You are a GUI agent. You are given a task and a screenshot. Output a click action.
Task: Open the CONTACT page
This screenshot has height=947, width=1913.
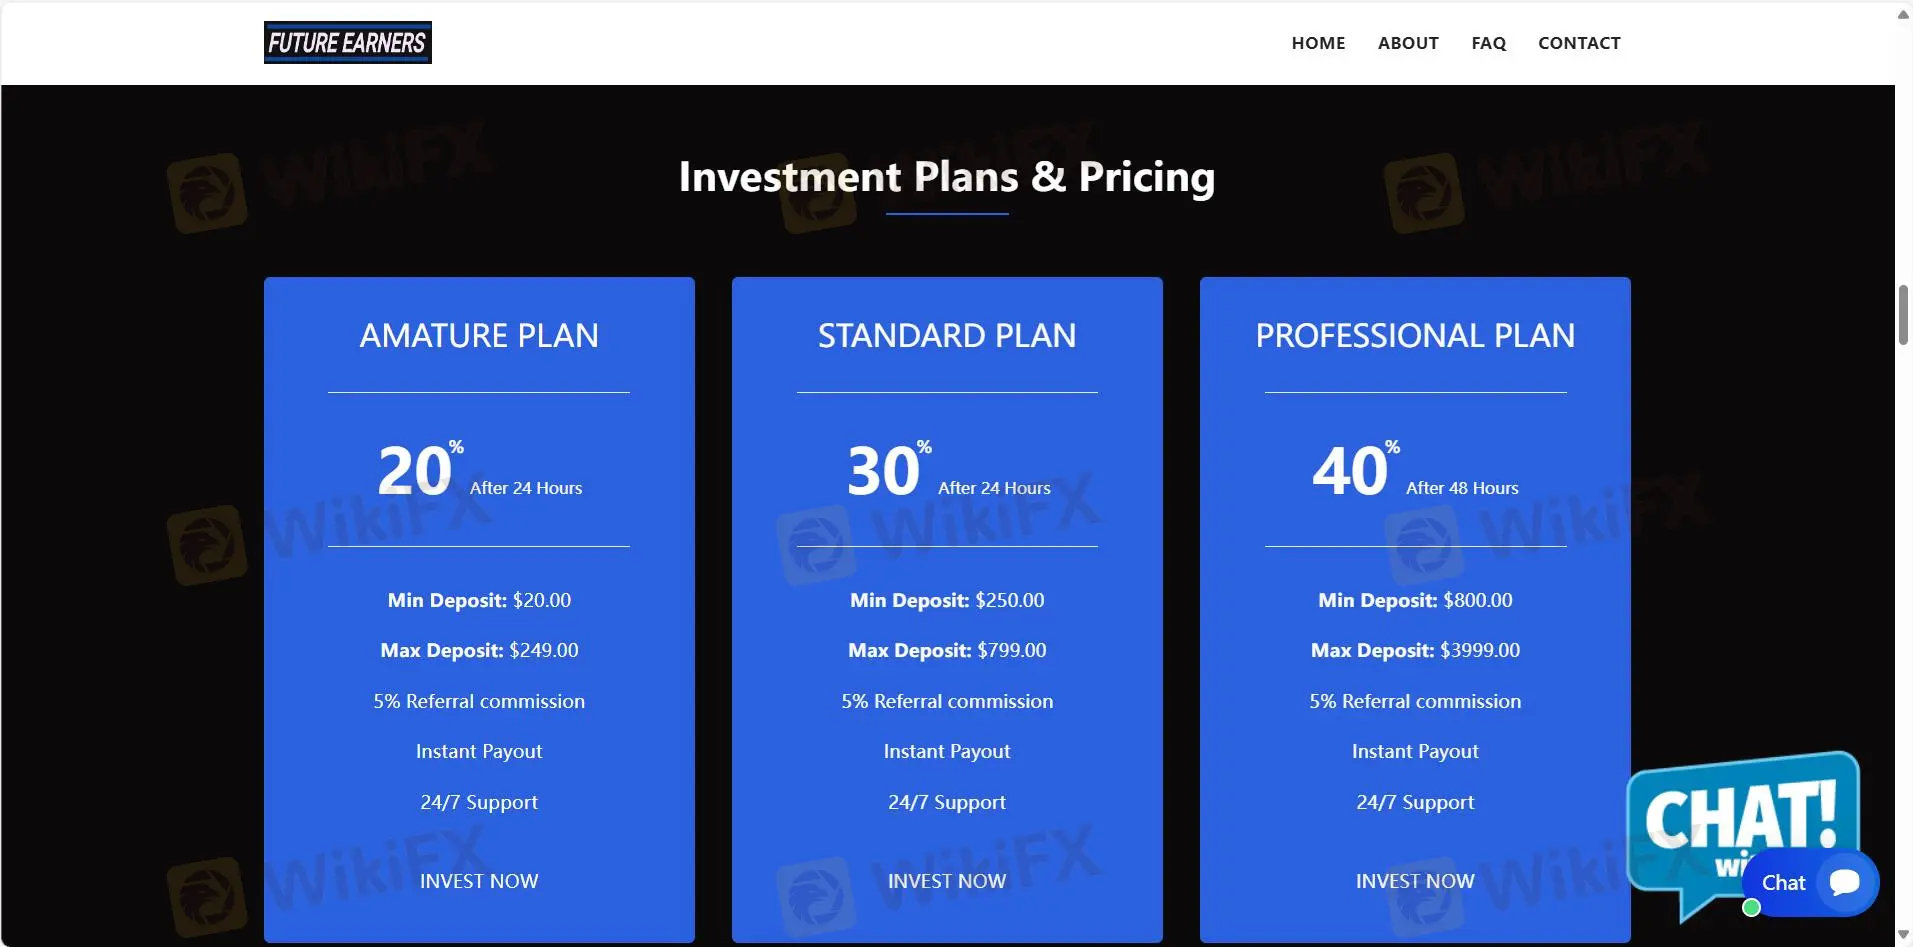[1579, 43]
